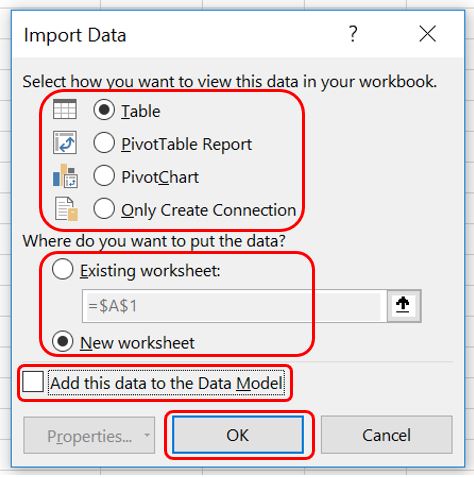Select the PivotChart radio button
474x478 pixels.
point(104,176)
